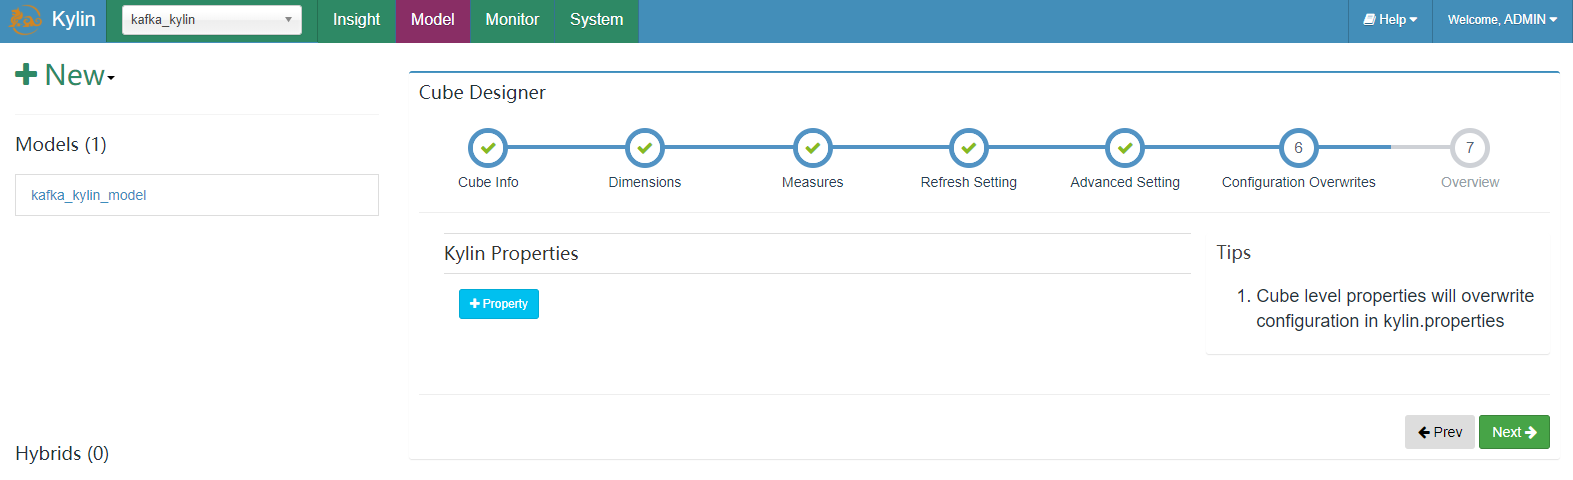Click the Models (1) heading
This screenshot has width=1573, height=480.
(x=61, y=145)
